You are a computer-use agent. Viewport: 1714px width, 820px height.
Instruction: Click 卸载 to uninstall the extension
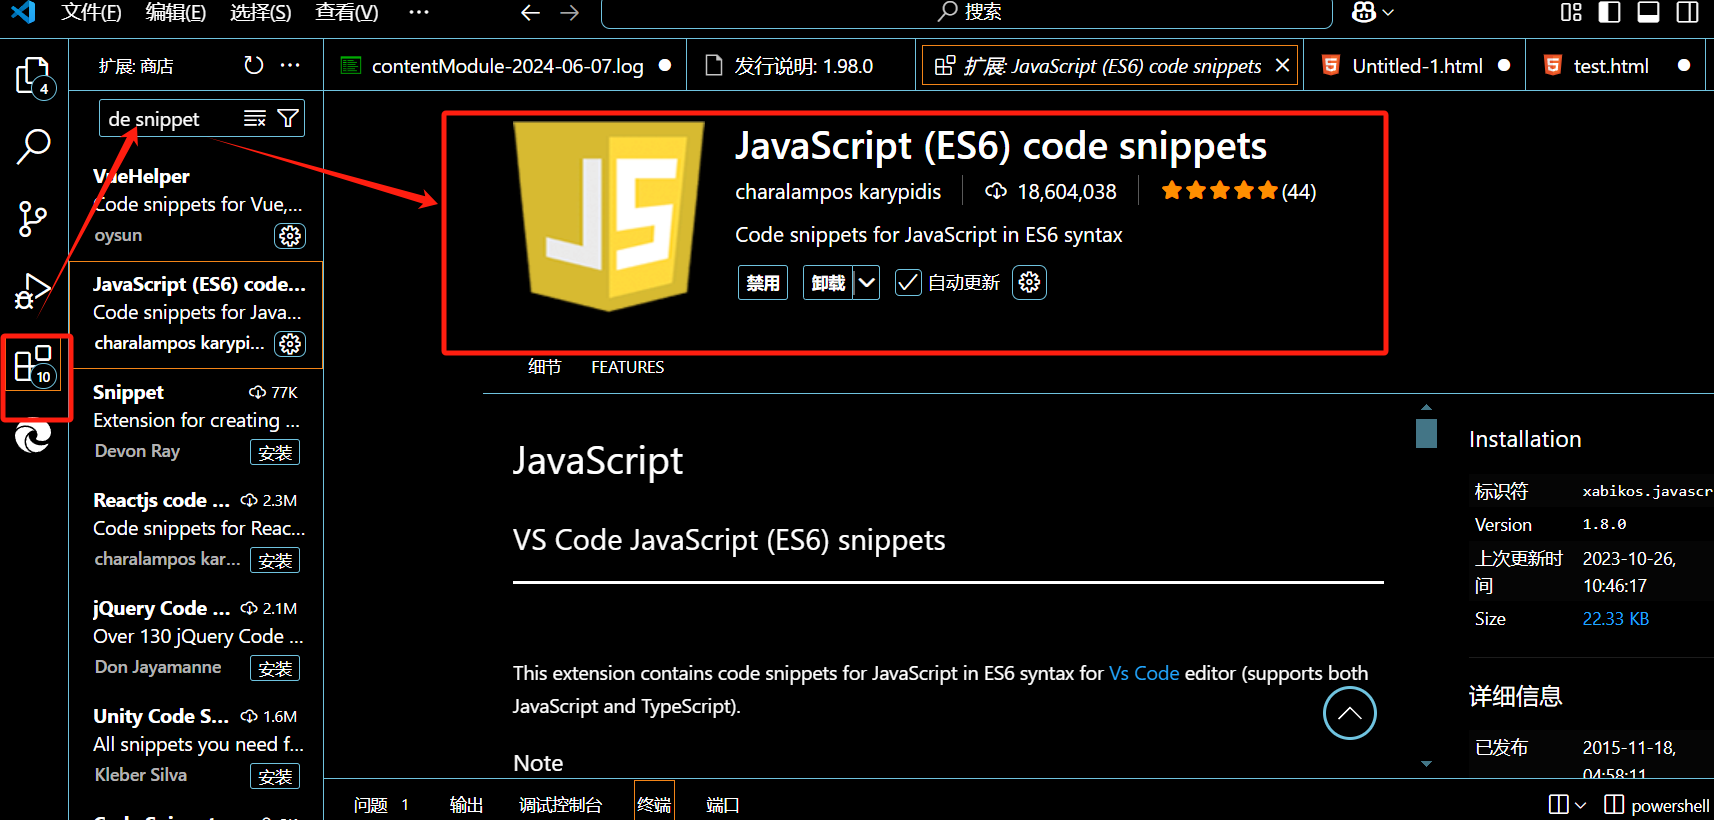pyautogui.click(x=828, y=283)
